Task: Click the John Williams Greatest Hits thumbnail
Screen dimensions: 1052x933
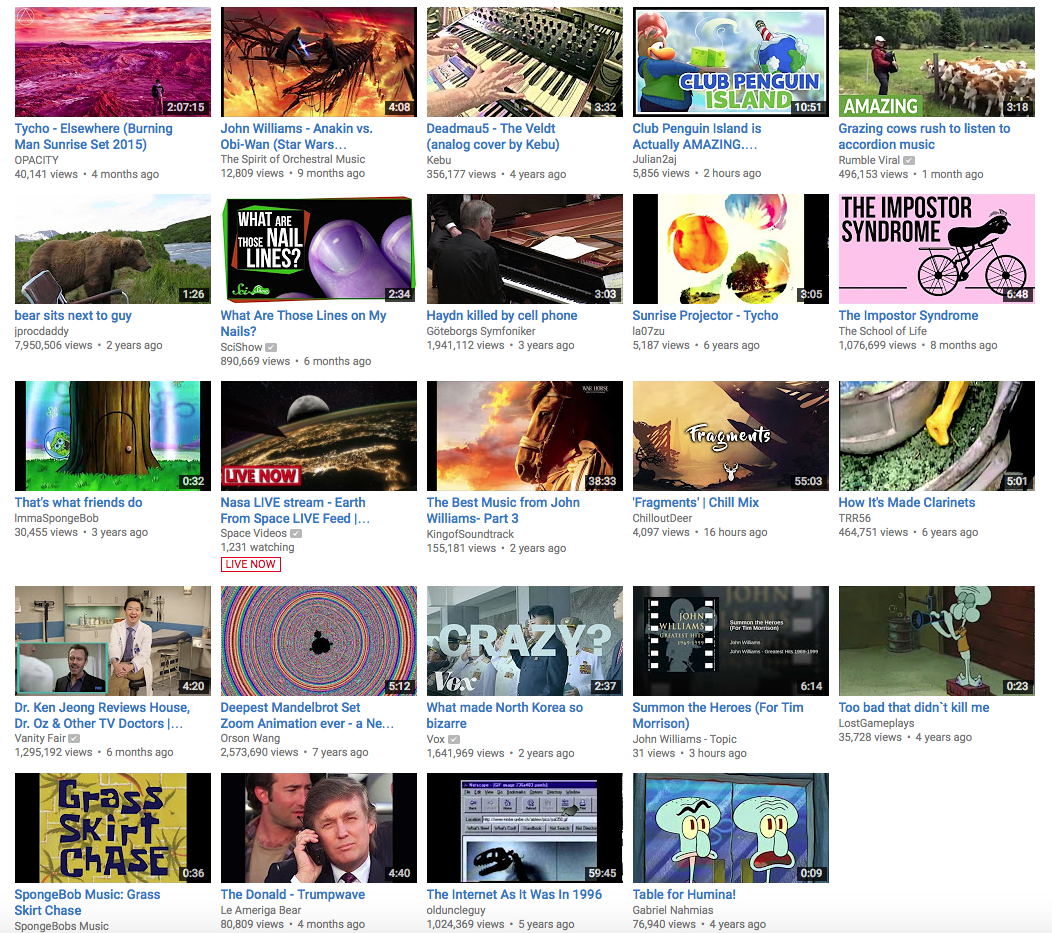Action: point(731,641)
